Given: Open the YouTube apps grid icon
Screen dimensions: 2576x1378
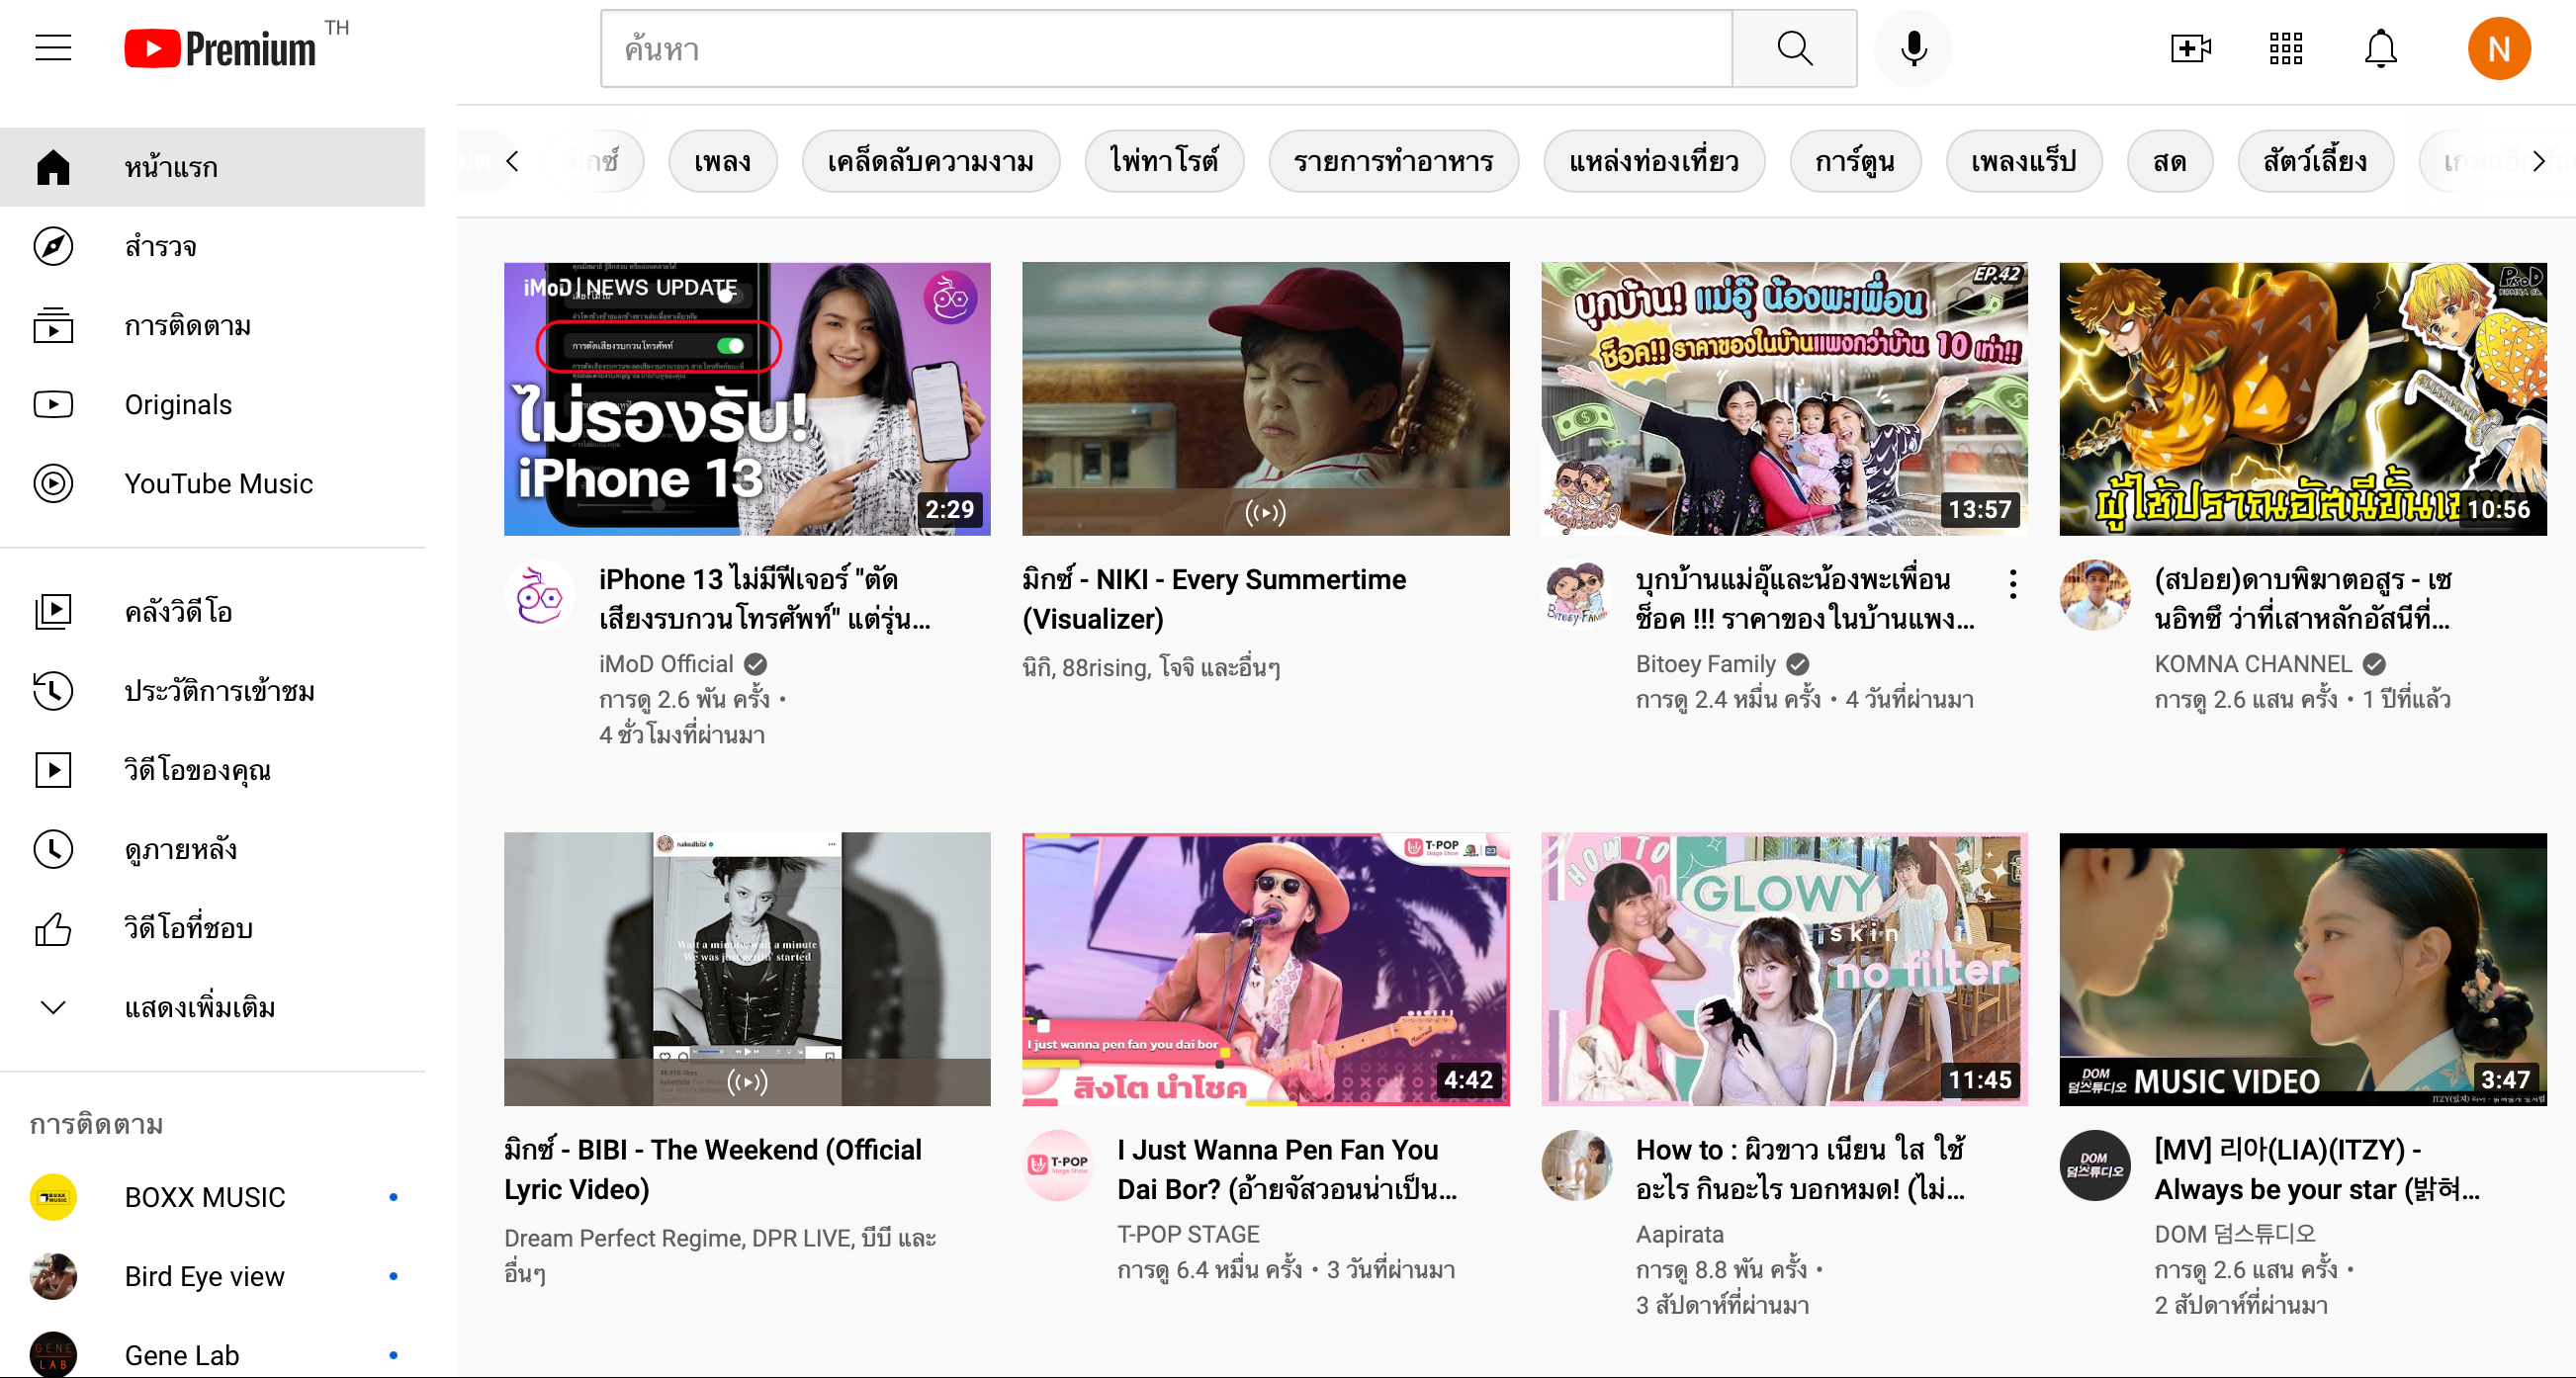Looking at the screenshot, I should coord(2285,48).
